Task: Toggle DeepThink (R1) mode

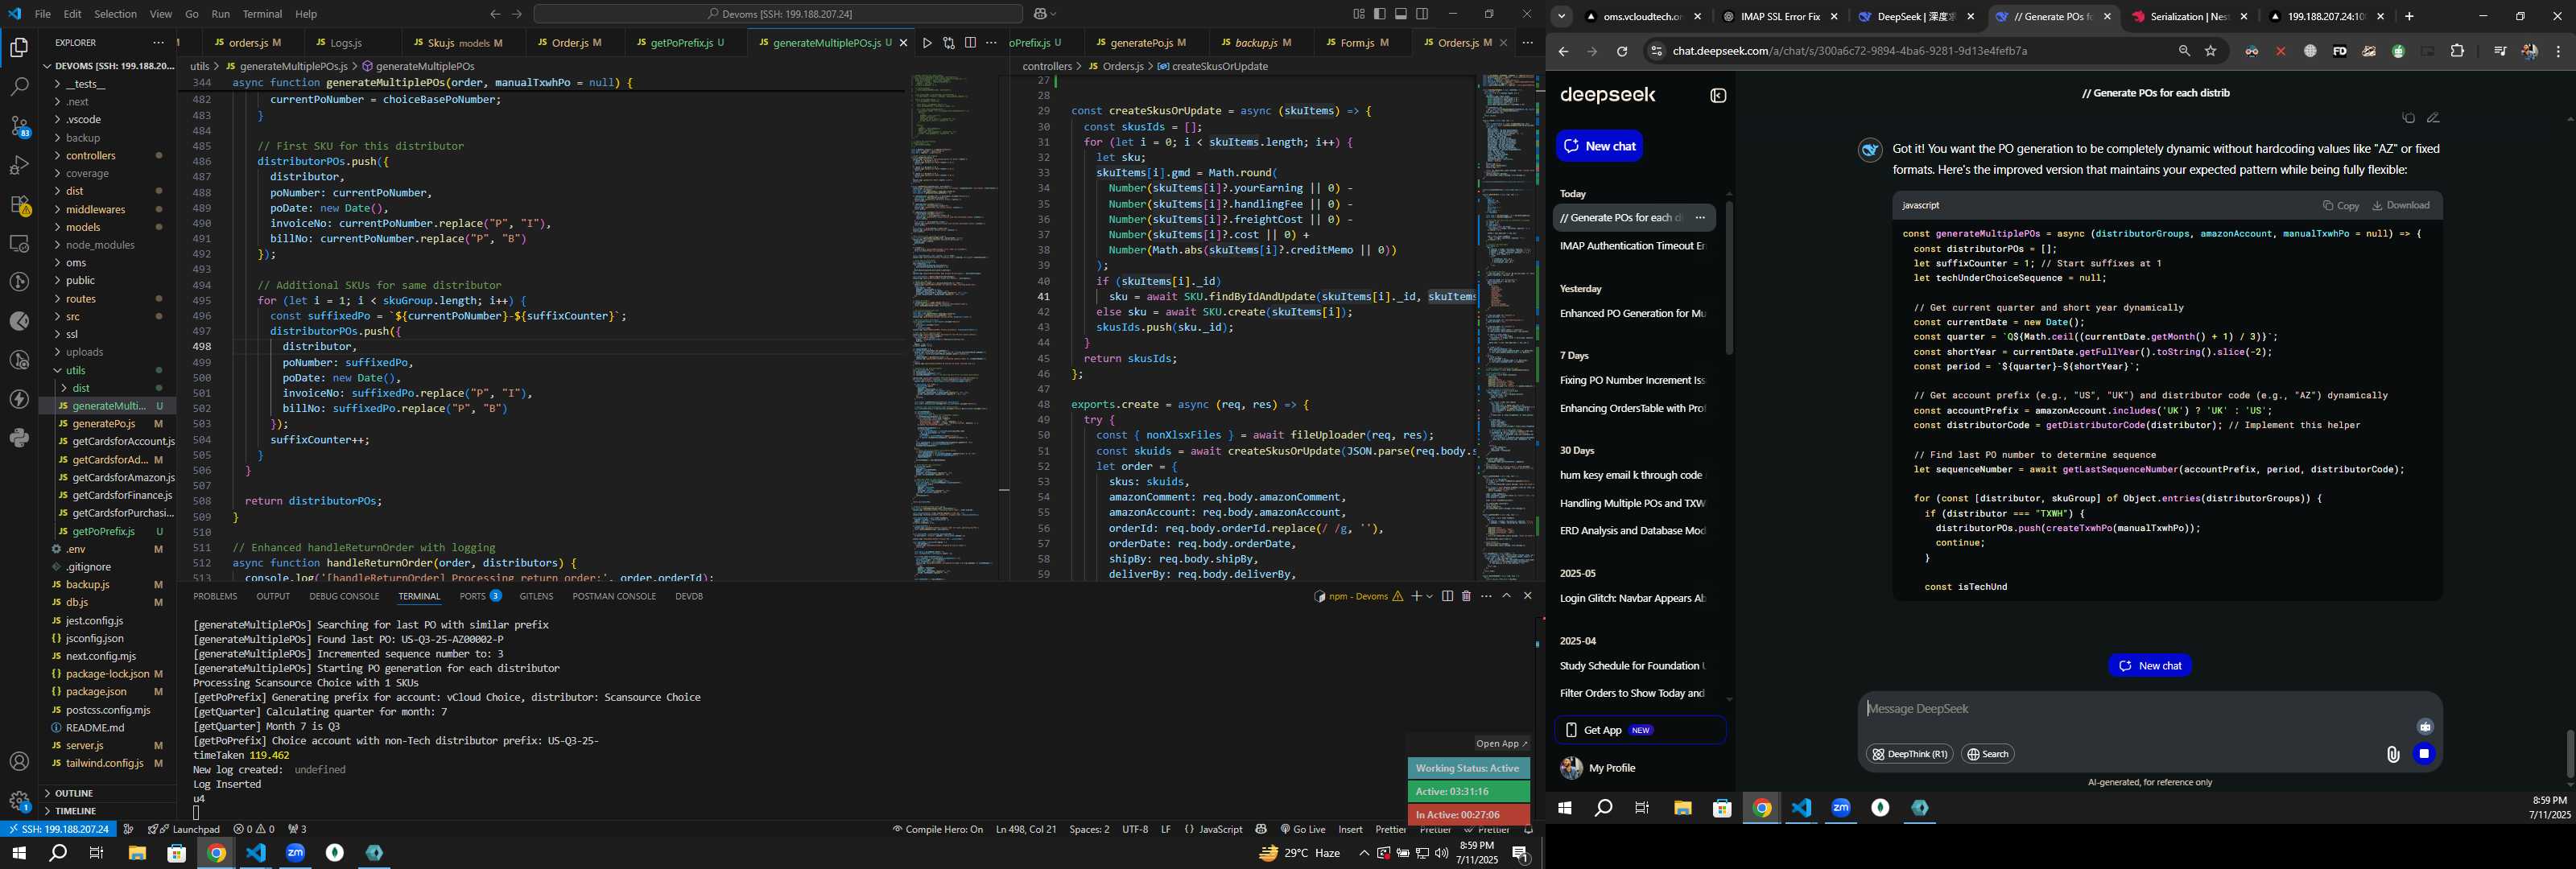Action: coord(1909,754)
